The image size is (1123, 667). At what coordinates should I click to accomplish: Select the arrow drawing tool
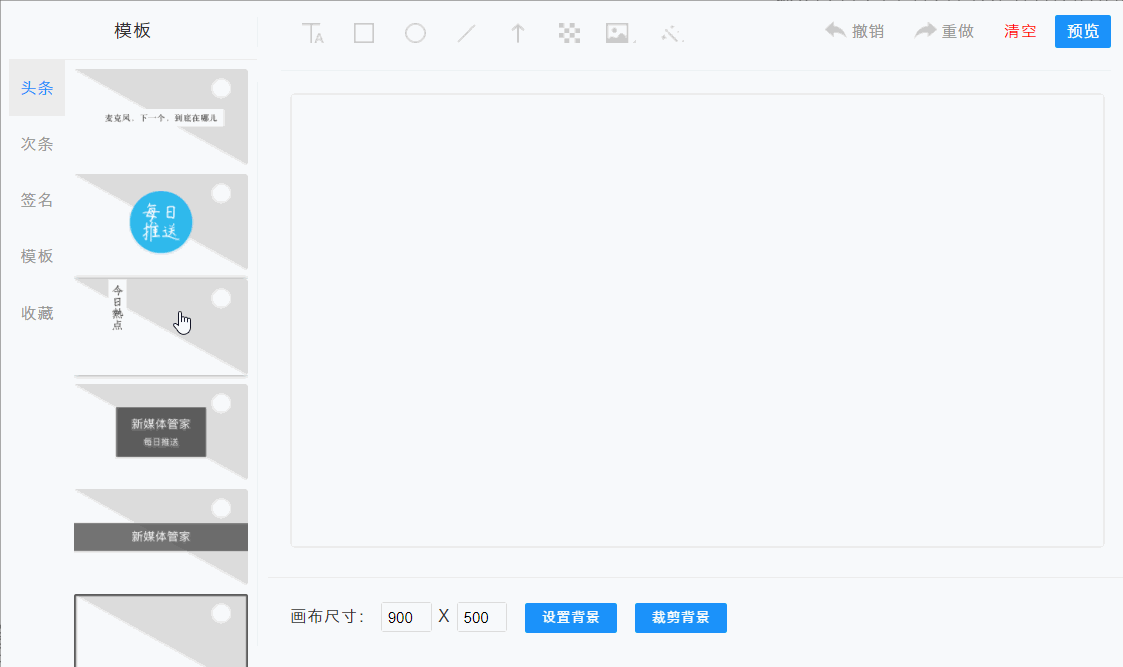pos(517,32)
